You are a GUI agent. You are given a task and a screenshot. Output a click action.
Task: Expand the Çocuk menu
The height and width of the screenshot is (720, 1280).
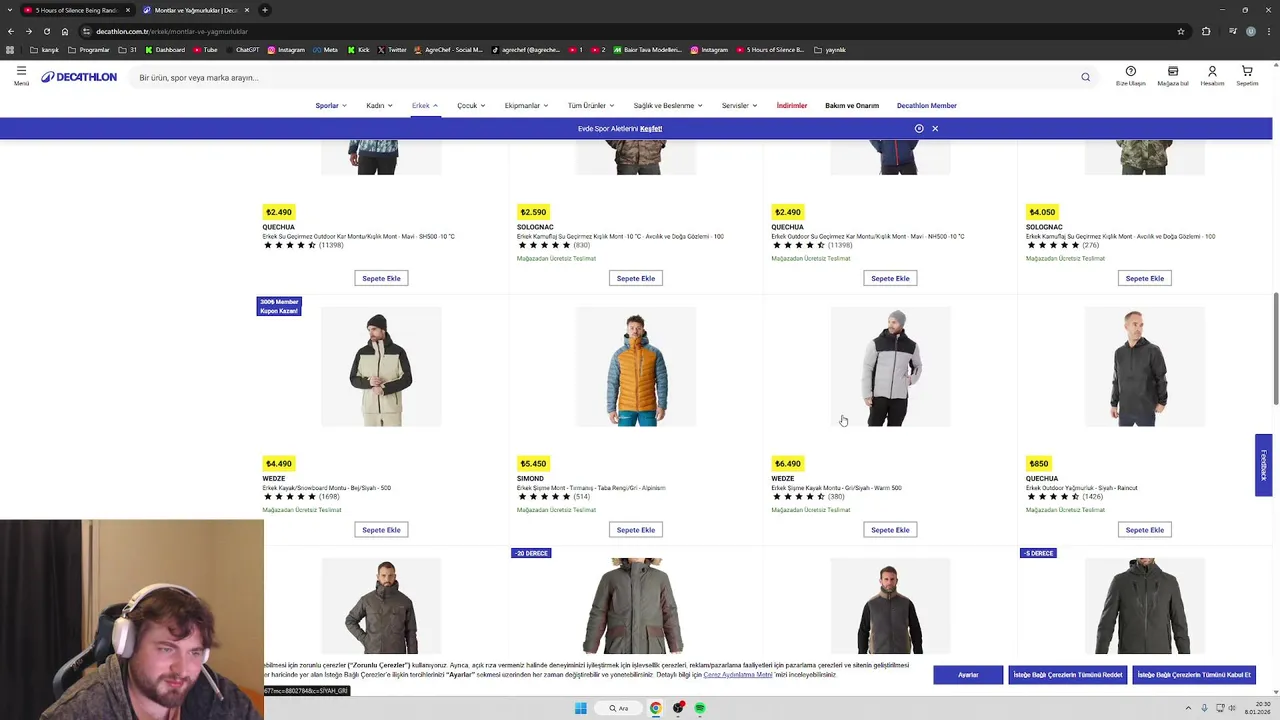[471, 105]
